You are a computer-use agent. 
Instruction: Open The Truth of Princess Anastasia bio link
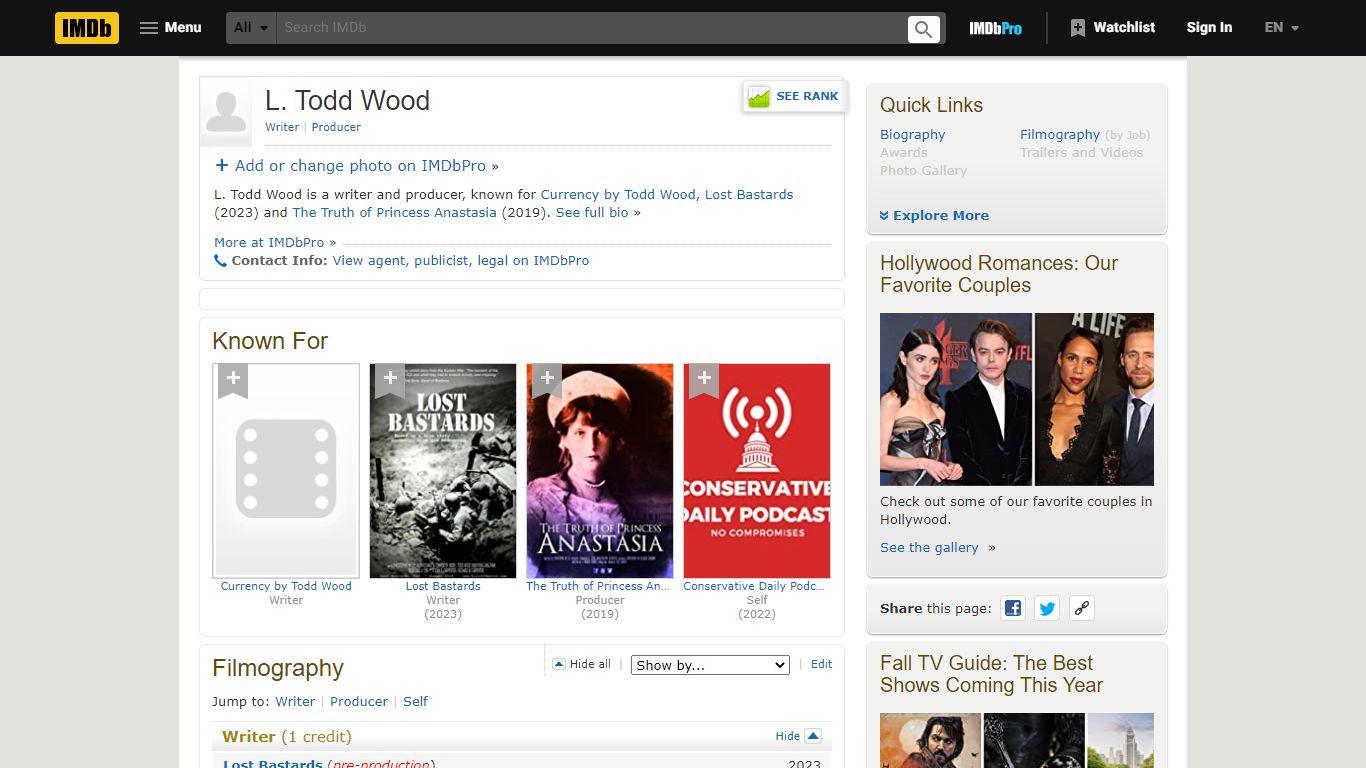pos(394,213)
